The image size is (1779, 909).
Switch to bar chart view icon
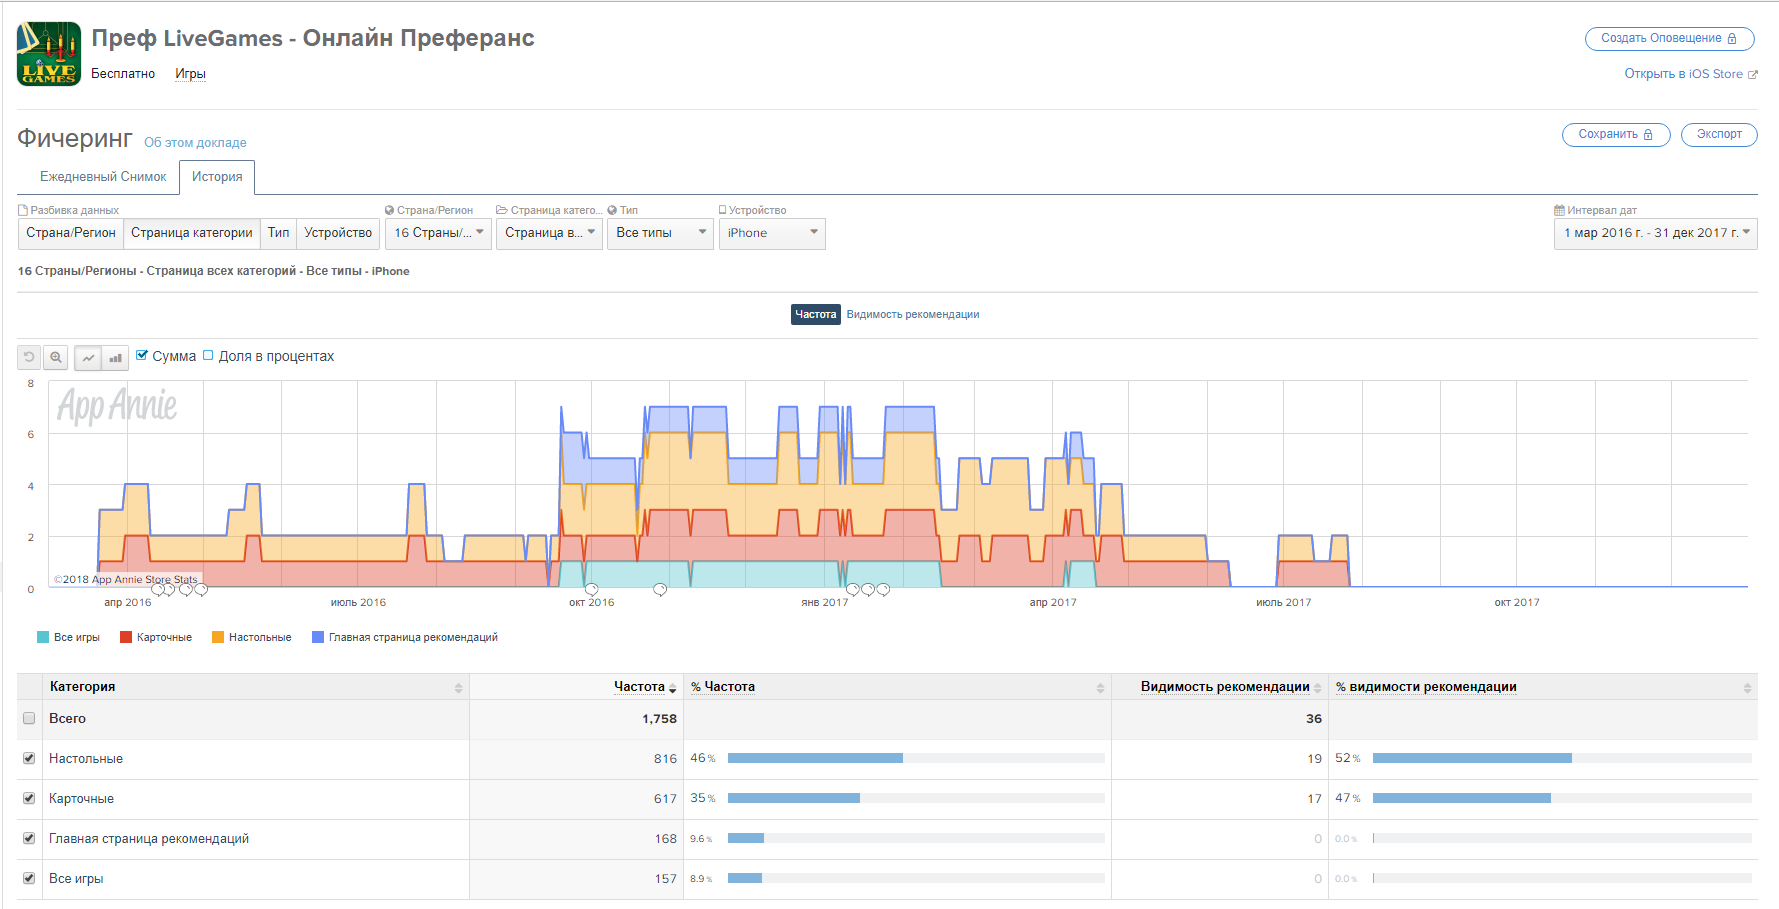coord(116,357)
